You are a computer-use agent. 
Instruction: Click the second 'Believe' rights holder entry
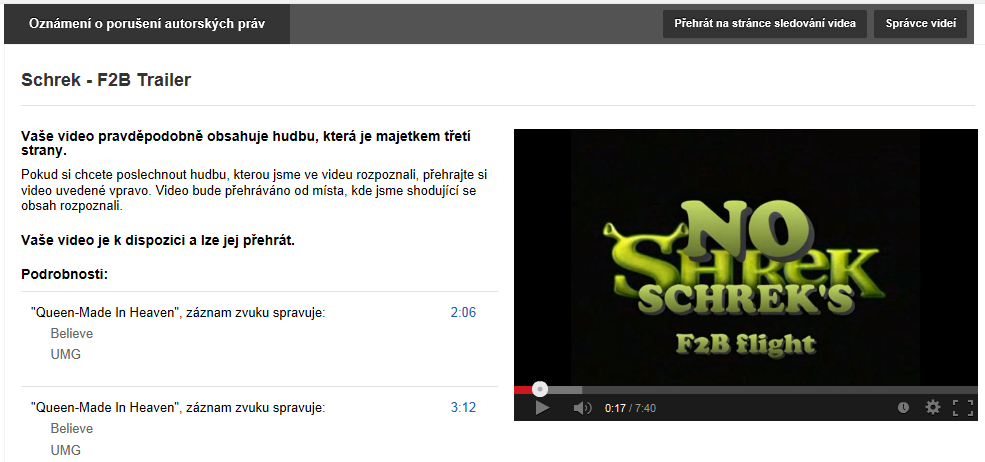click(72, 429)
